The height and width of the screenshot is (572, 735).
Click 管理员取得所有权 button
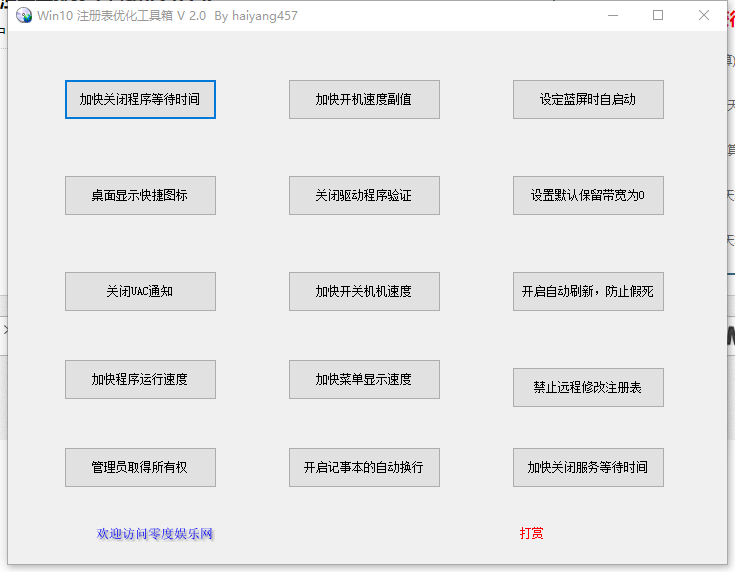click(140, 467)
